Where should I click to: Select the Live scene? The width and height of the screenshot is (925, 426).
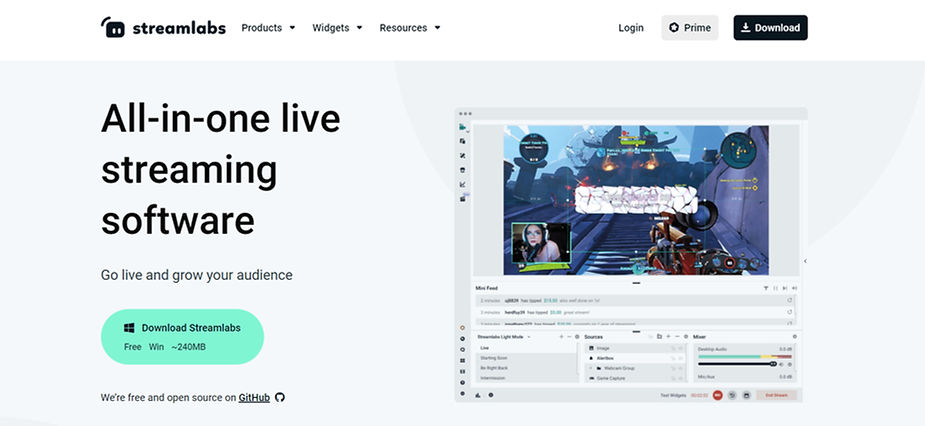[x=527, y=348]
